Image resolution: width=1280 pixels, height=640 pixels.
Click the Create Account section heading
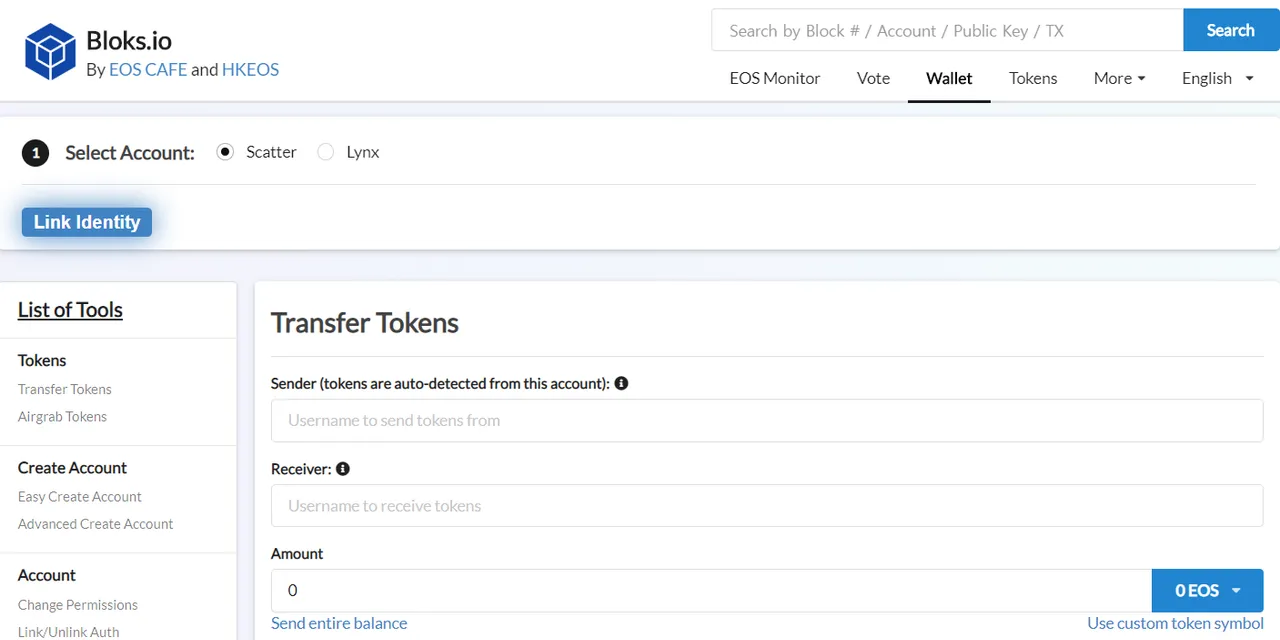coord(72,467)
